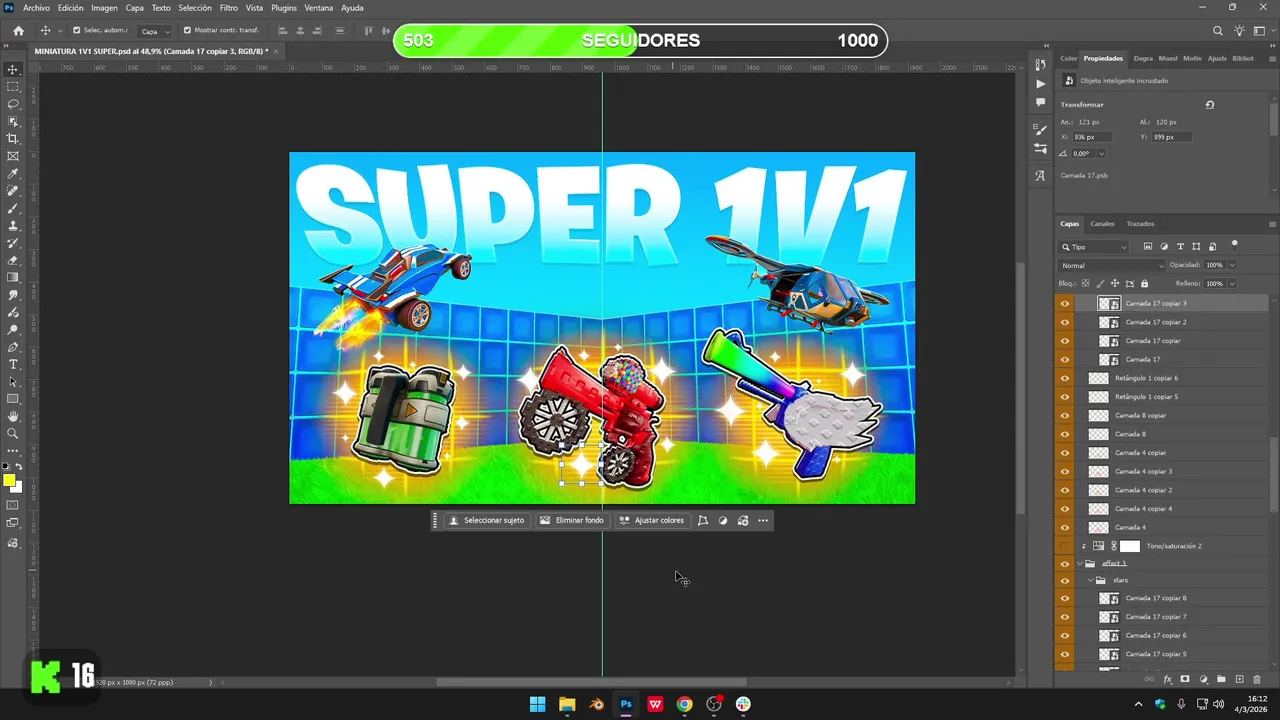Switch to the Color panel tab

[x=1069, y=58]
